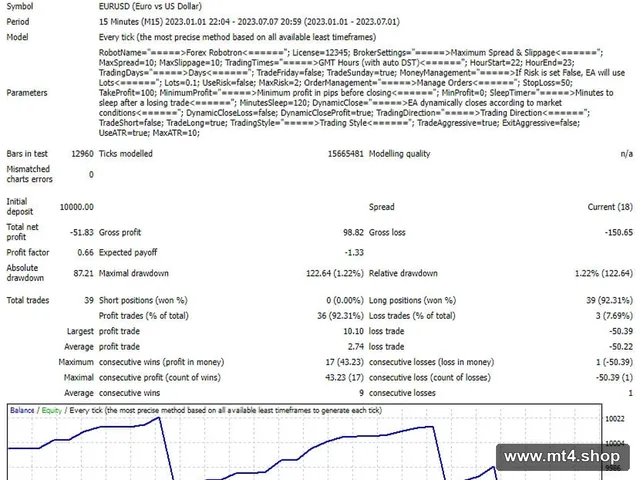Click the maximal consecutive profit value '43.23 (17)'
640x480 pixels.
click(x=344, y=378)
